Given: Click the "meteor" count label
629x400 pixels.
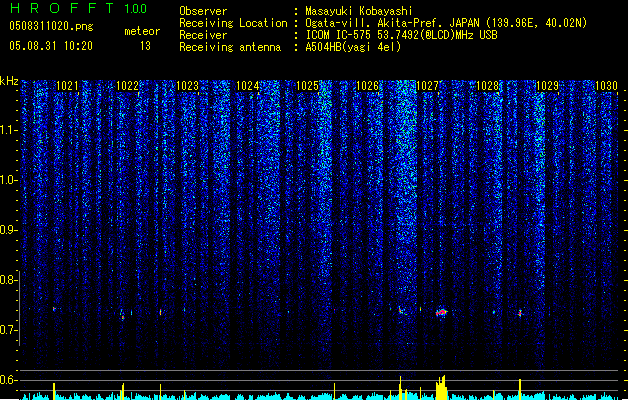Looking at the screenshot, I should (x=142, y=31).
